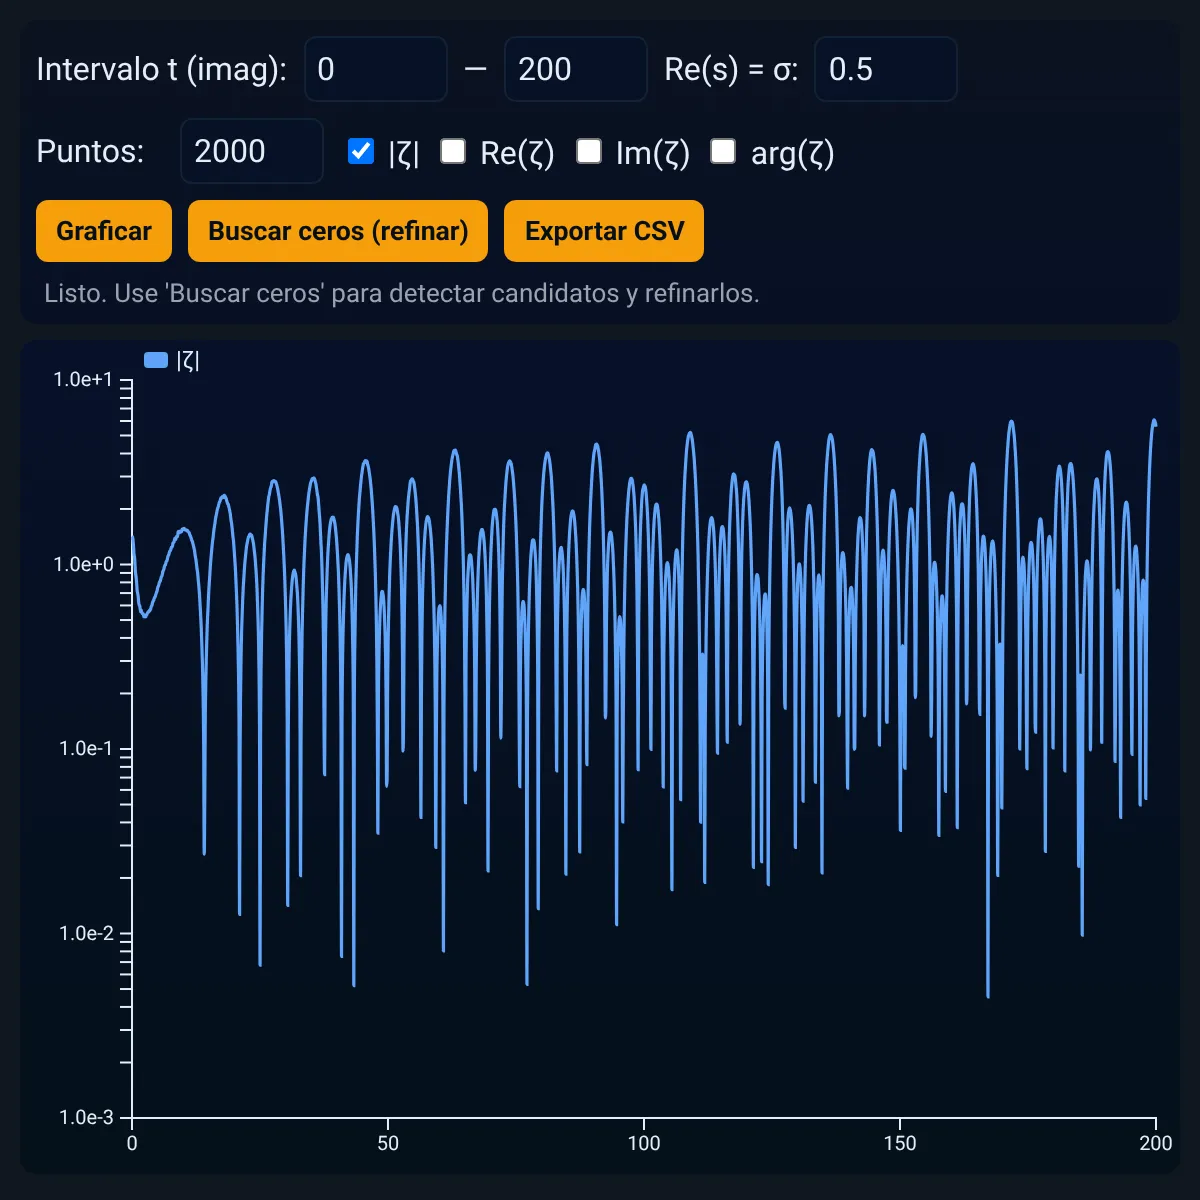
Task: Click the 'Re(s) = σ:' label
Action: click(x=731, y=69)
